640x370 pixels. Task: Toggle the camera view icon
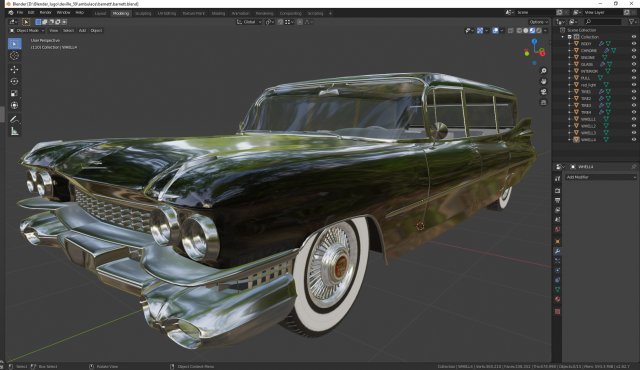point(544,92)
